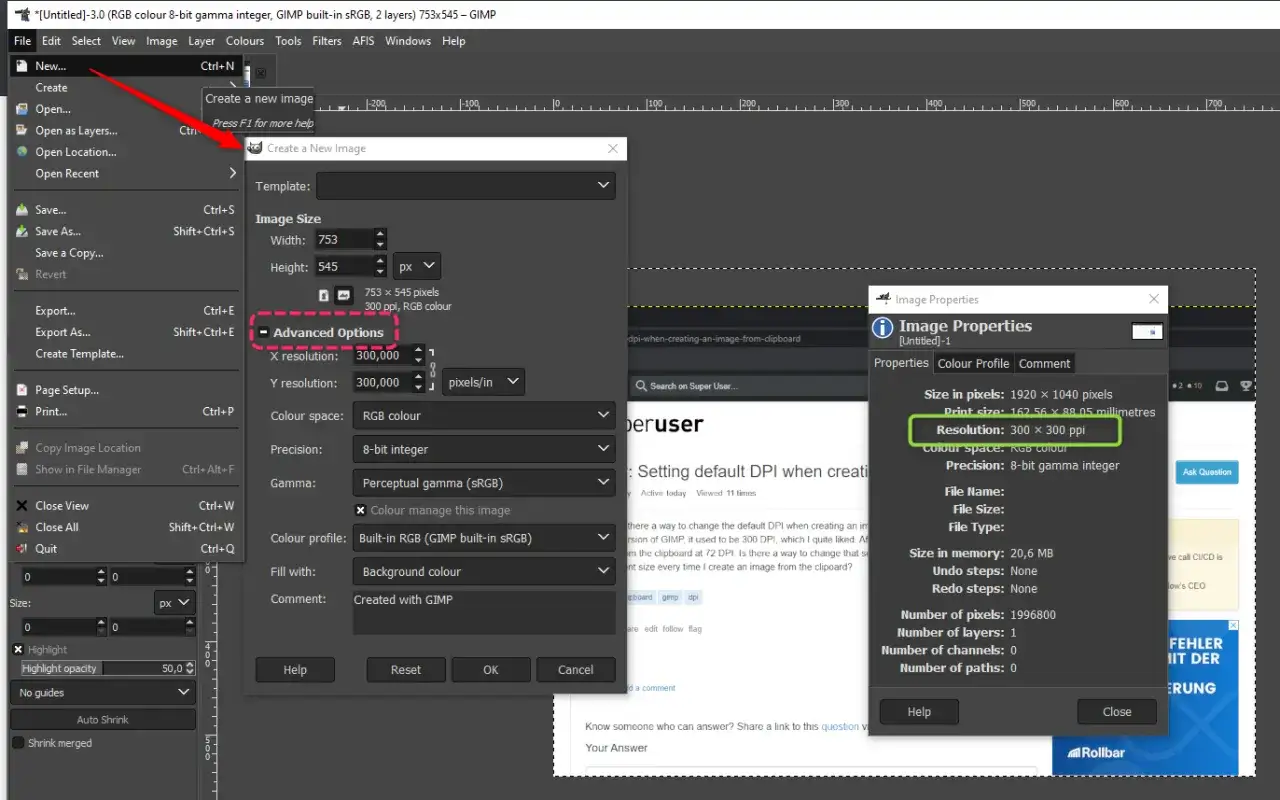Screen dimensions: 1280x800
Task: Click the Height input field
Action: 343,267
